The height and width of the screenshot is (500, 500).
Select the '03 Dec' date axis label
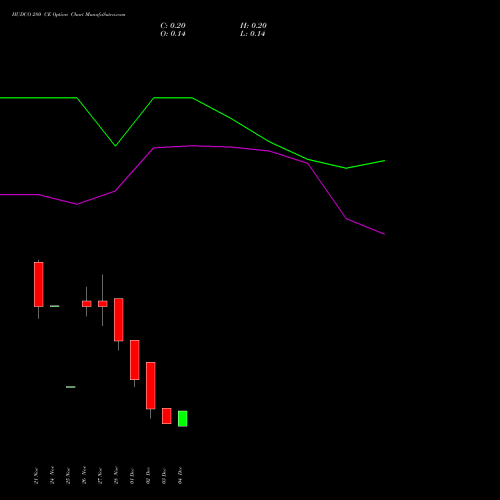(164, 476)
